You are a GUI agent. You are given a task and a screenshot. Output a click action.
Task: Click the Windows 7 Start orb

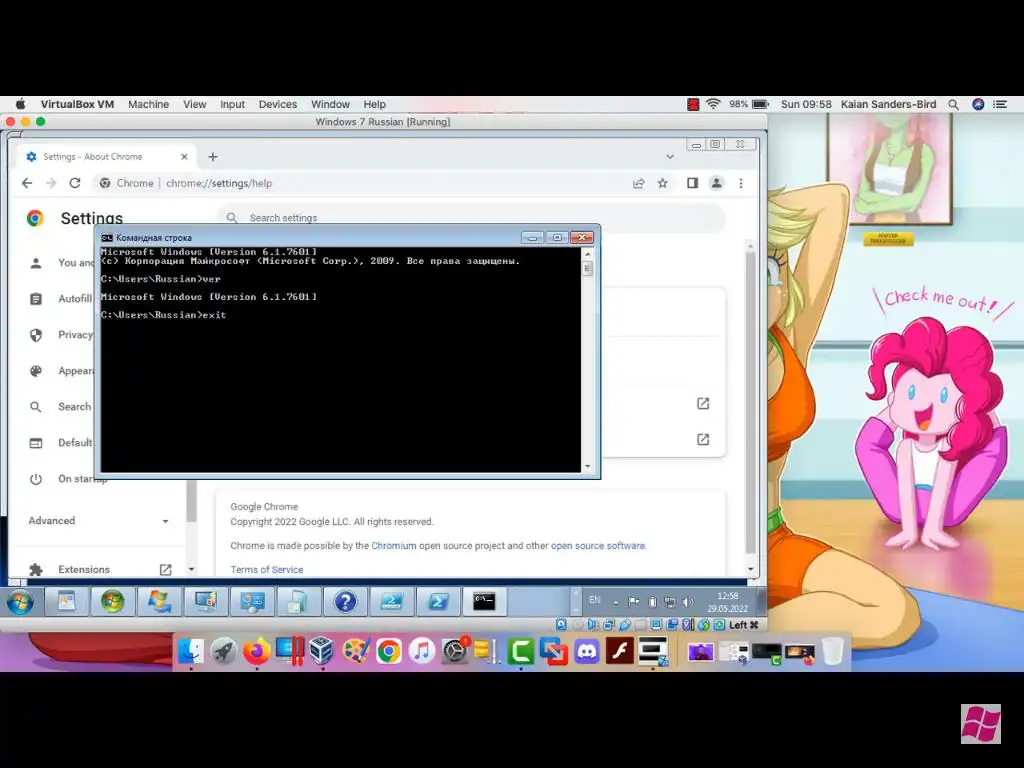click(x=20, y=601)
